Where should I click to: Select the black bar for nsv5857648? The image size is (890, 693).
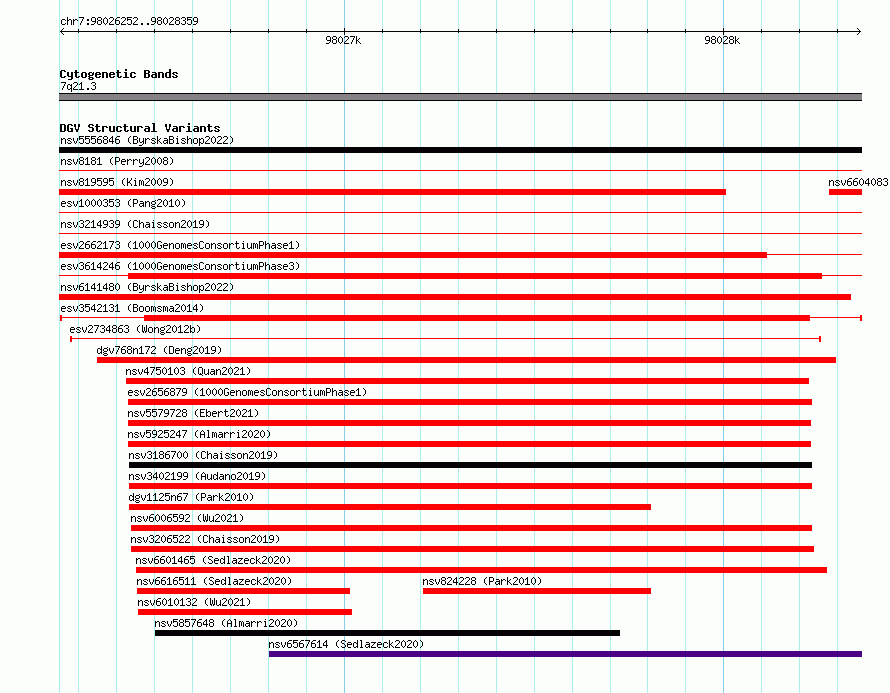[x=387, y=633]
